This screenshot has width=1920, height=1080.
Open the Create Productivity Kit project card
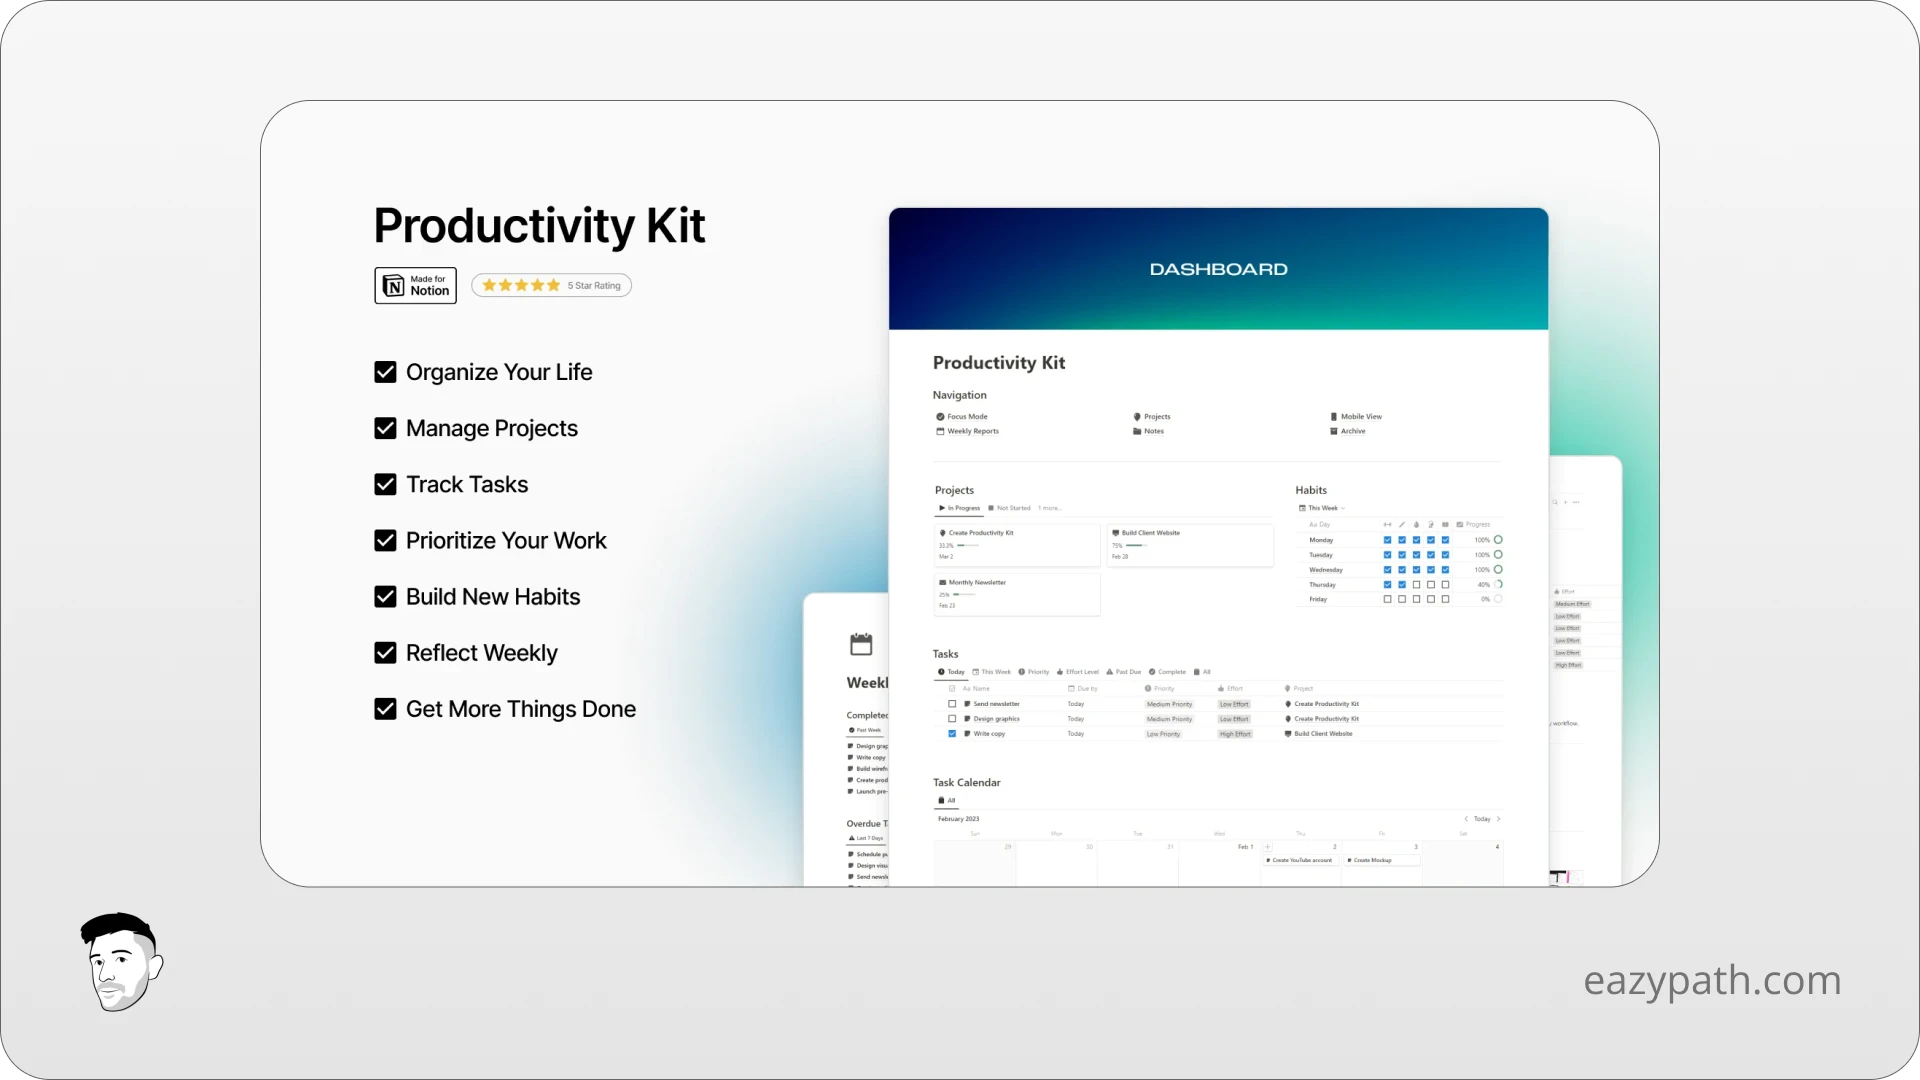coord(1017,545)
